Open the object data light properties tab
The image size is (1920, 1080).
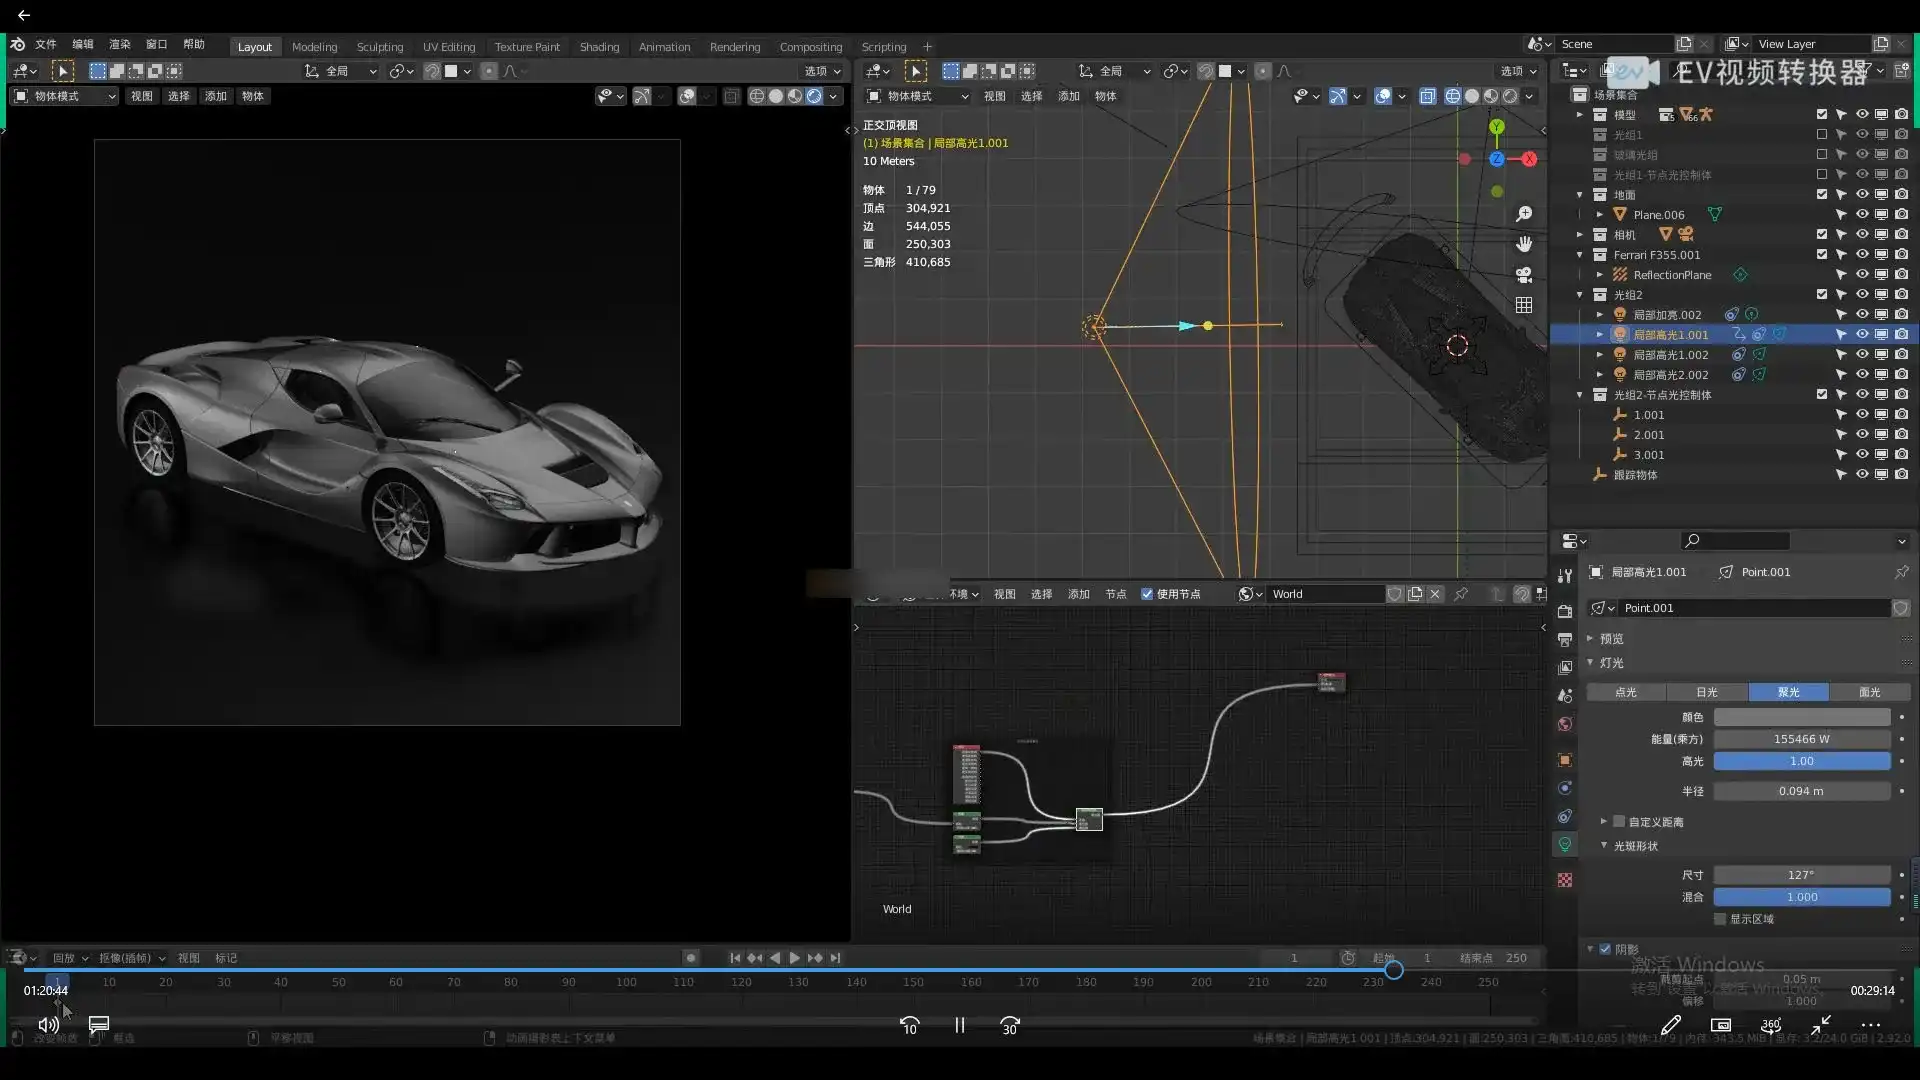coord(1565,845)
